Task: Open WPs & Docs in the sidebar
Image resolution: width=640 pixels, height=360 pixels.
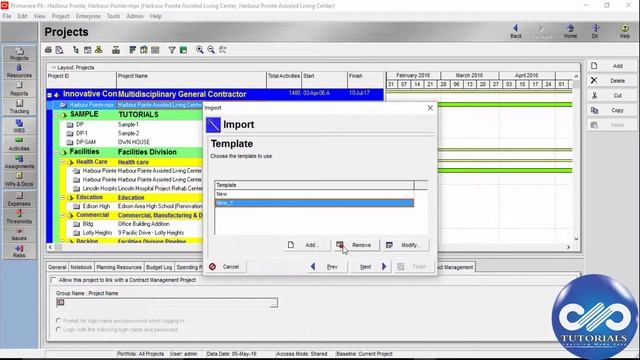Action: coord(19,180)
